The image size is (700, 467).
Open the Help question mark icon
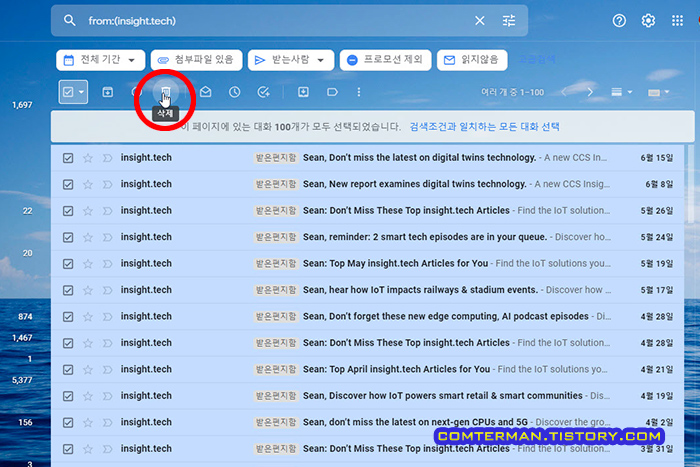[619, 21]
